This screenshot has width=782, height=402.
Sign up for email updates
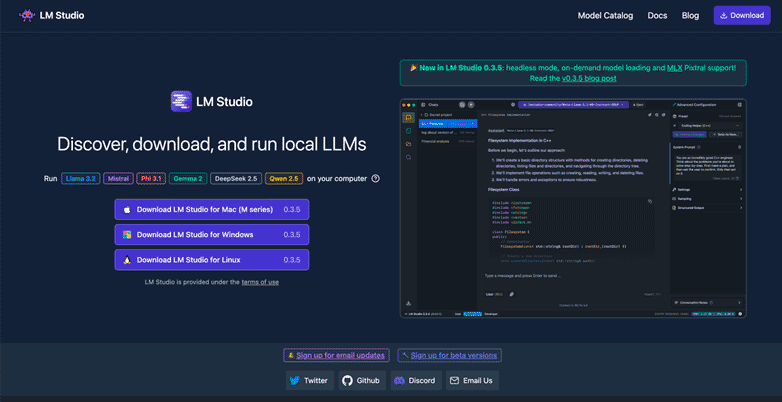pos(336,355)
